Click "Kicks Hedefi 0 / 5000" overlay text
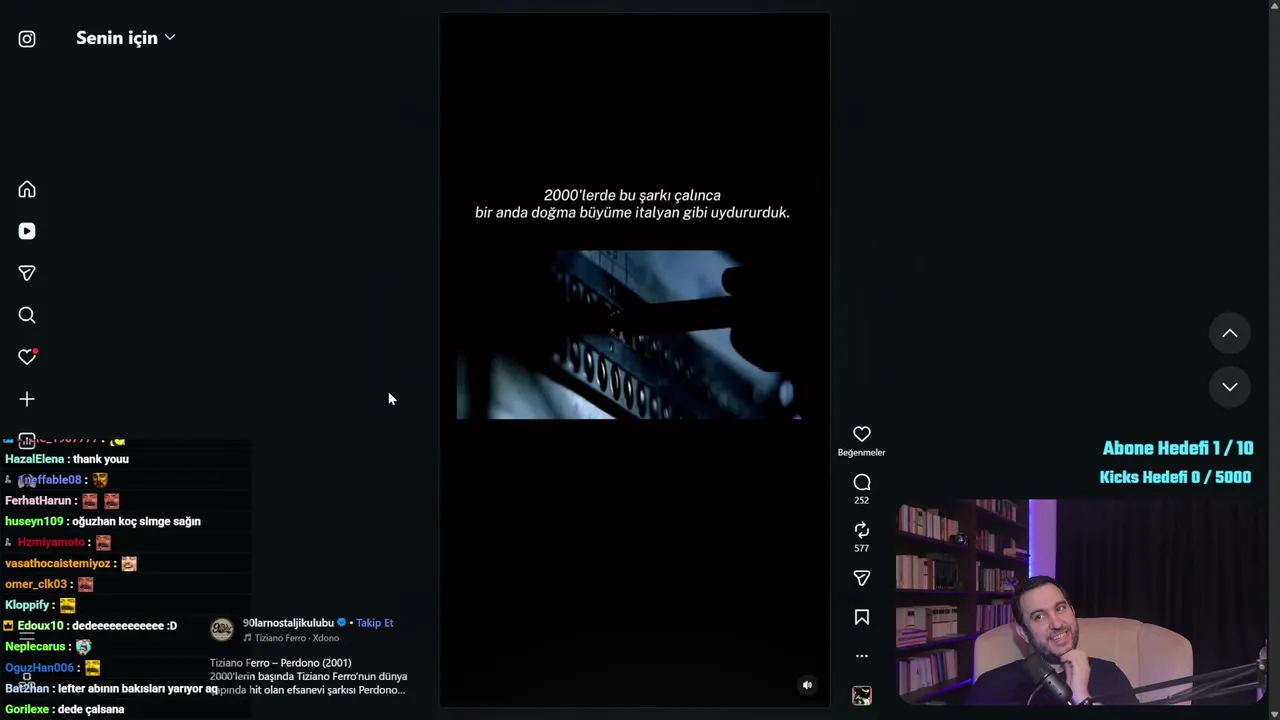Viewport: 1280px width, 720px height. click(1175, 477)
